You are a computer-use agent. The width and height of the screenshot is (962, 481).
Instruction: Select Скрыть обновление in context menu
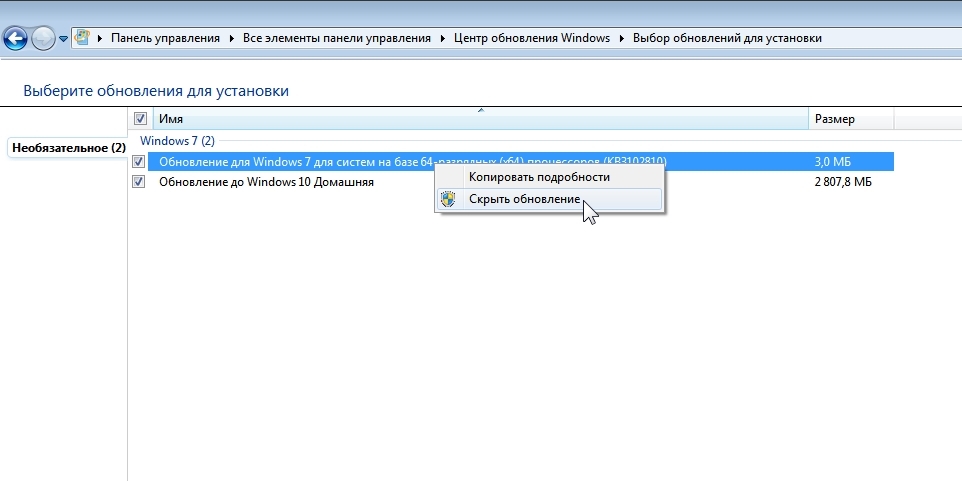pos(524,199)
